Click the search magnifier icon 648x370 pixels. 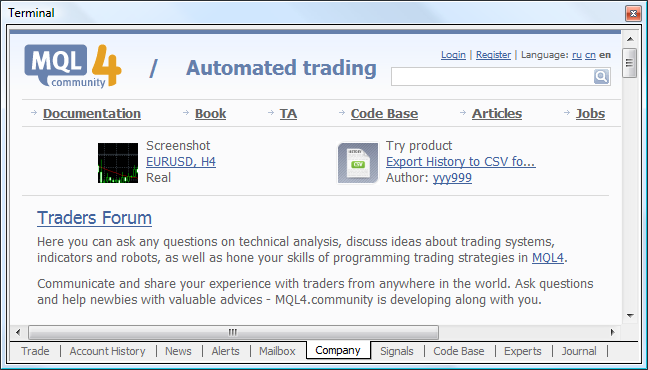(x=601, y=76)
